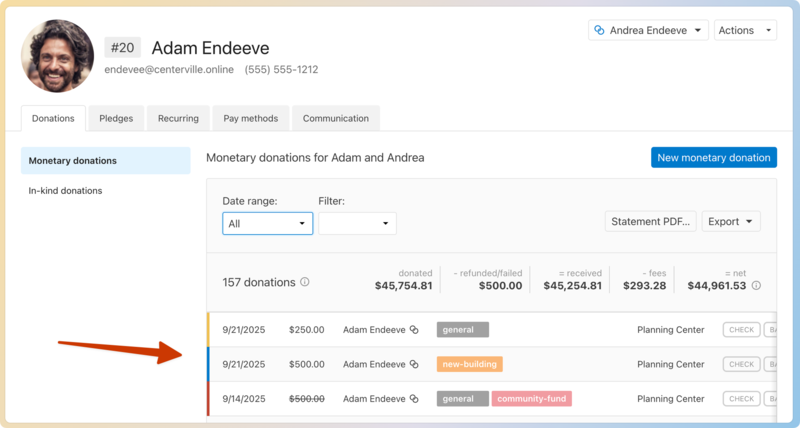Screen dimensions: 800x428
Task: Open the Andrea Endeeve joint donor dropdown
Action: pyautogui.click(x=648, y=31)
